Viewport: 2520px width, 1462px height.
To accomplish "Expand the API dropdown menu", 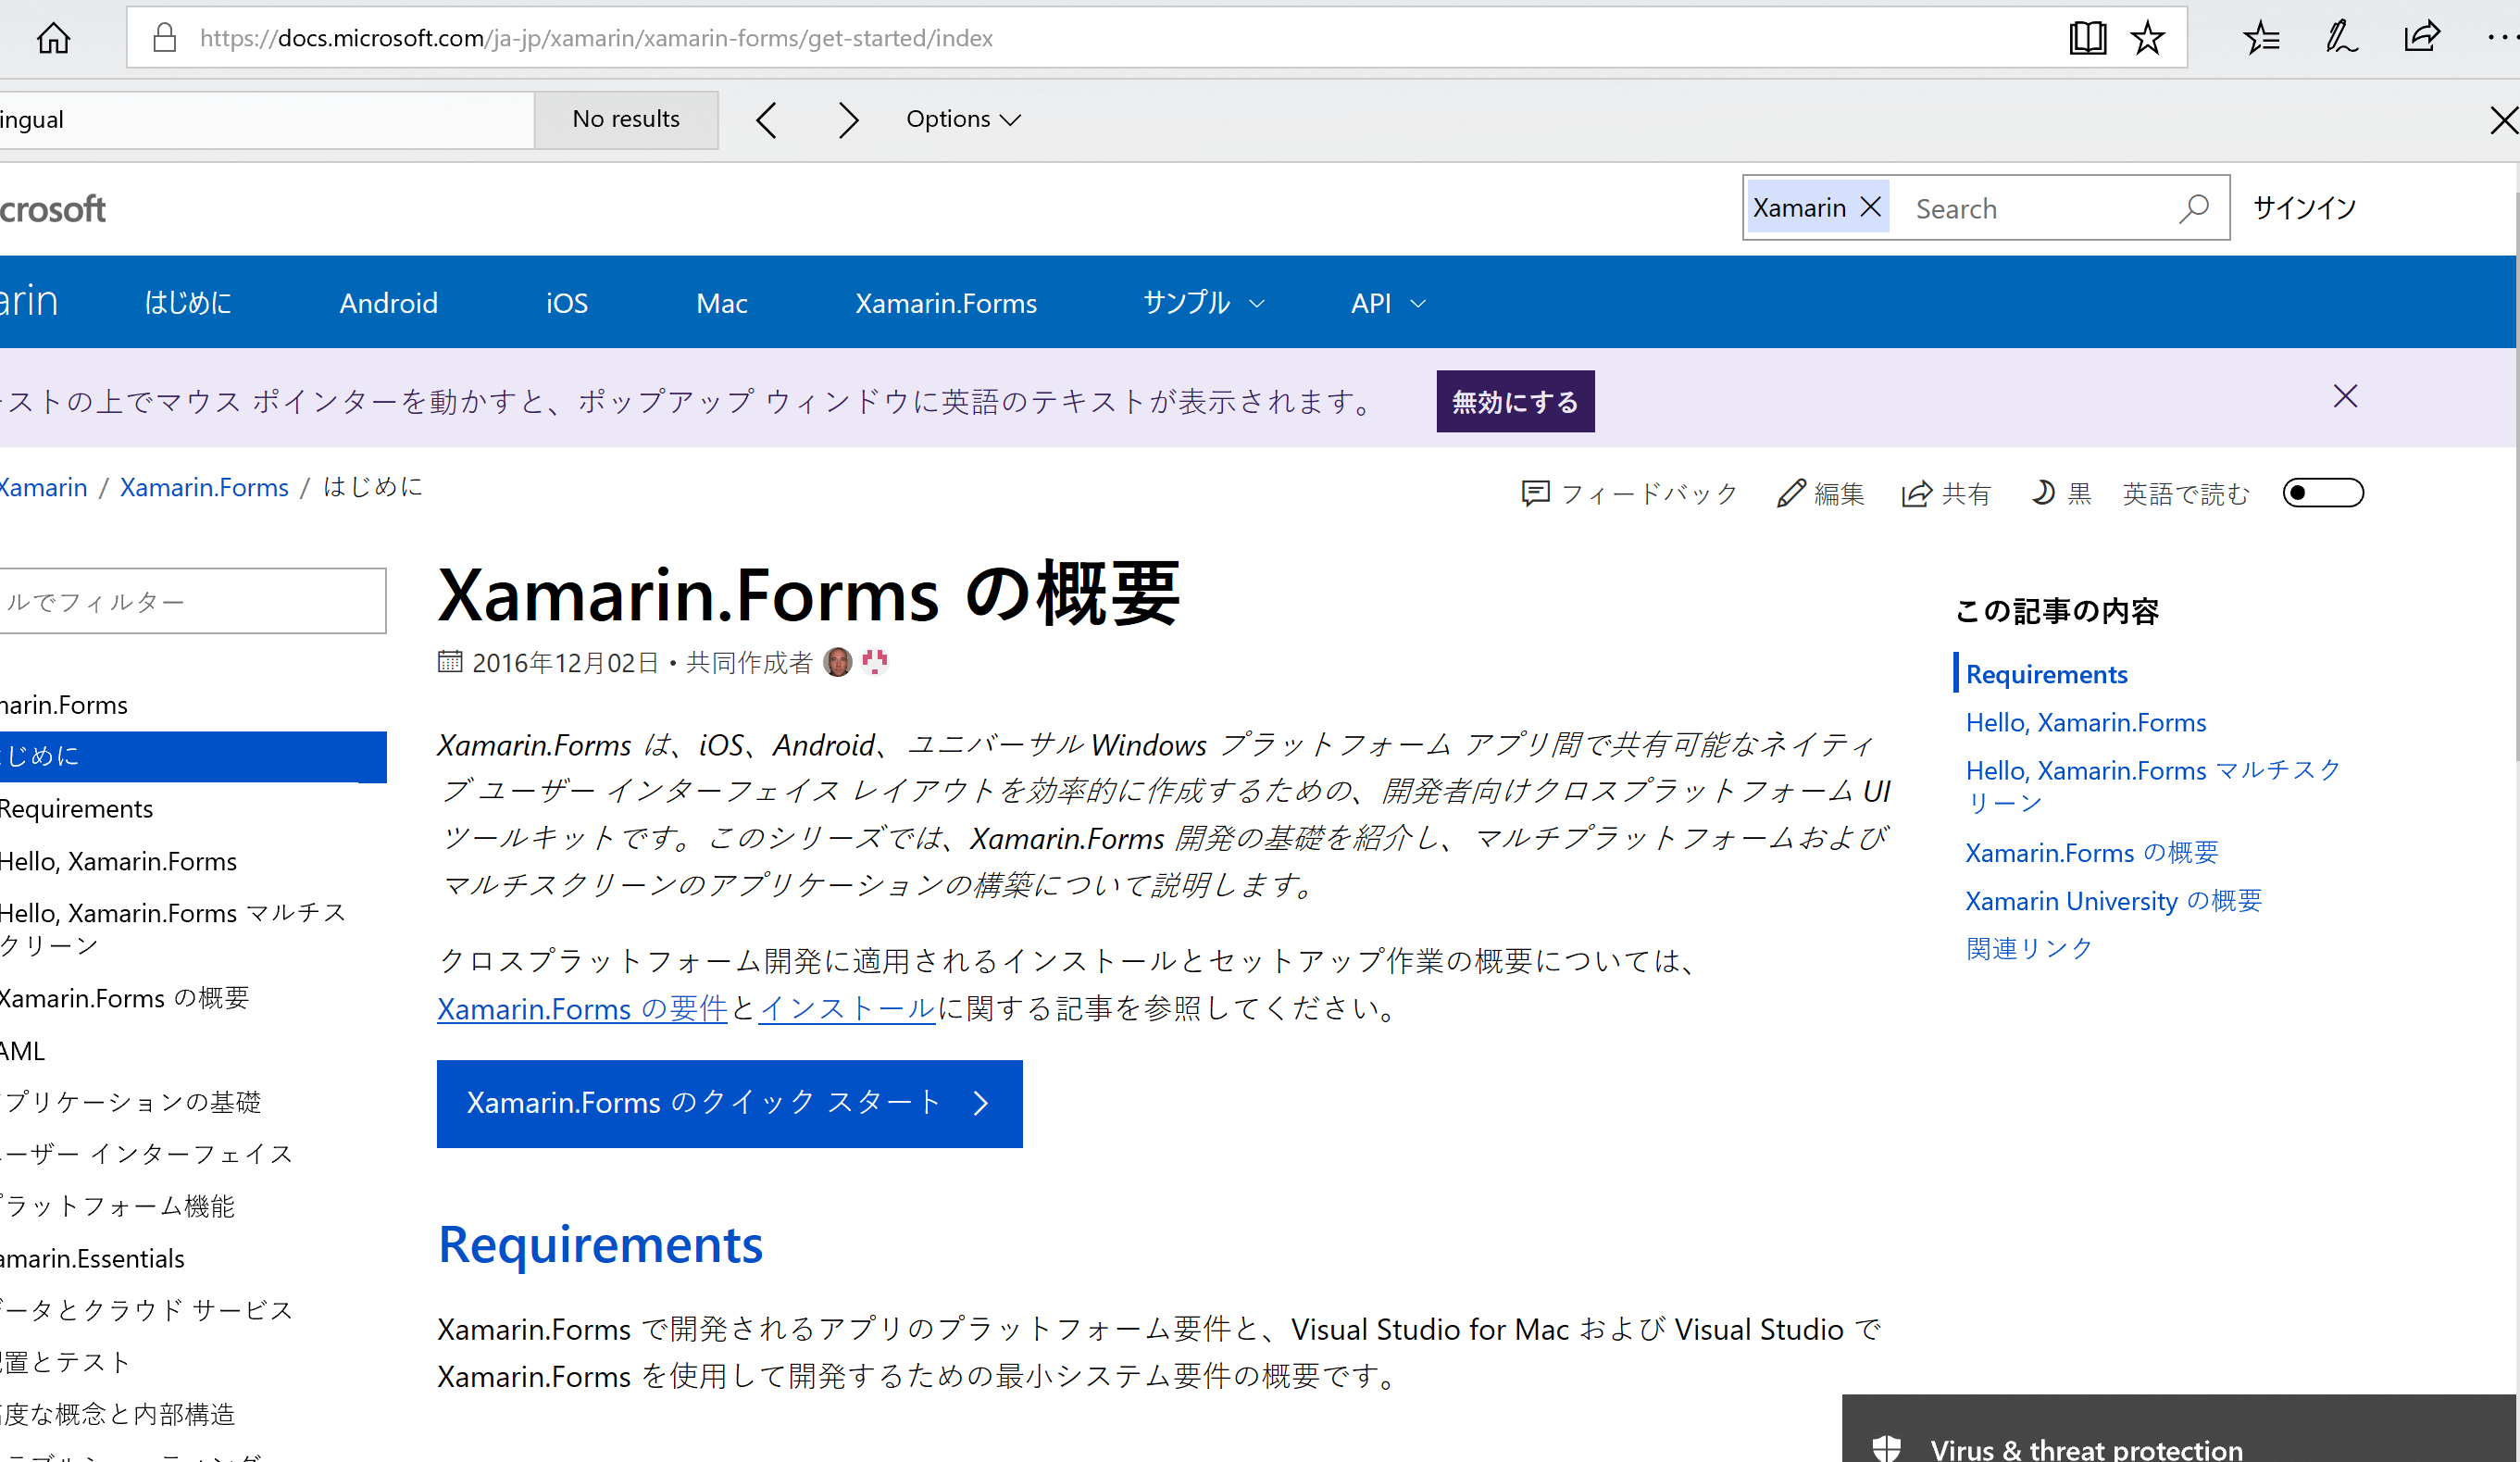I will (1388, 303).
